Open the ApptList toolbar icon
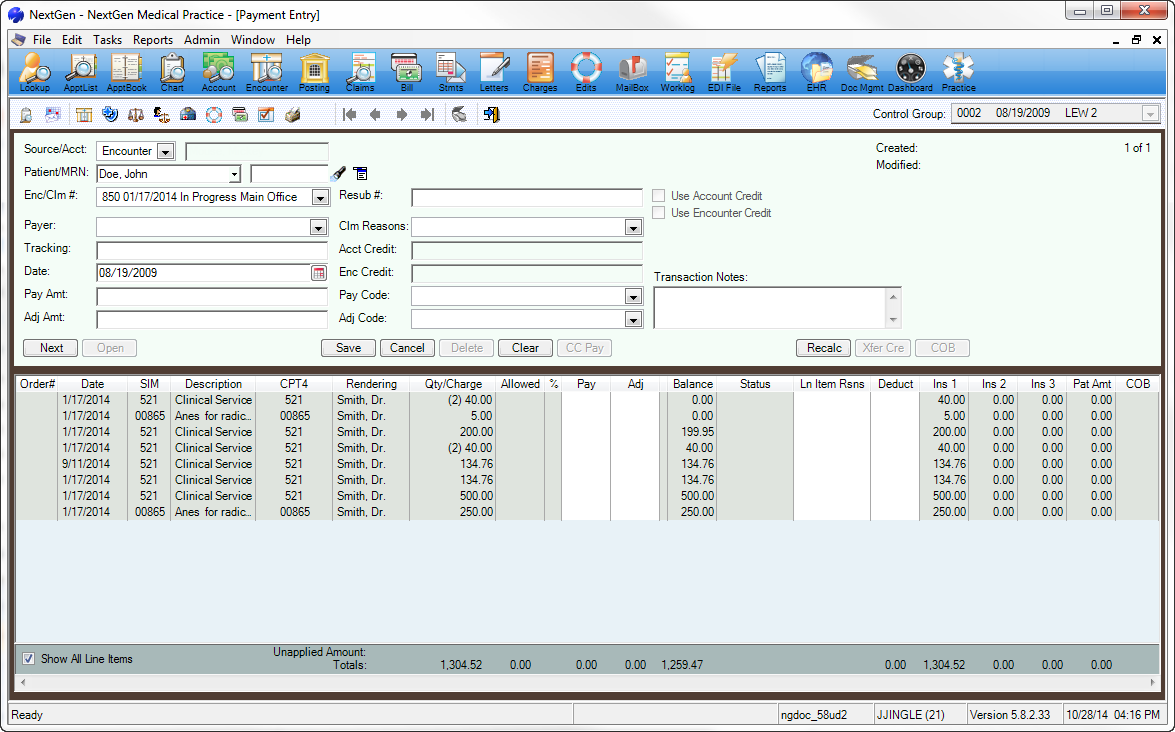This screenshot has height=732, width=1175. pyautogui.click(x=80, y=73)
